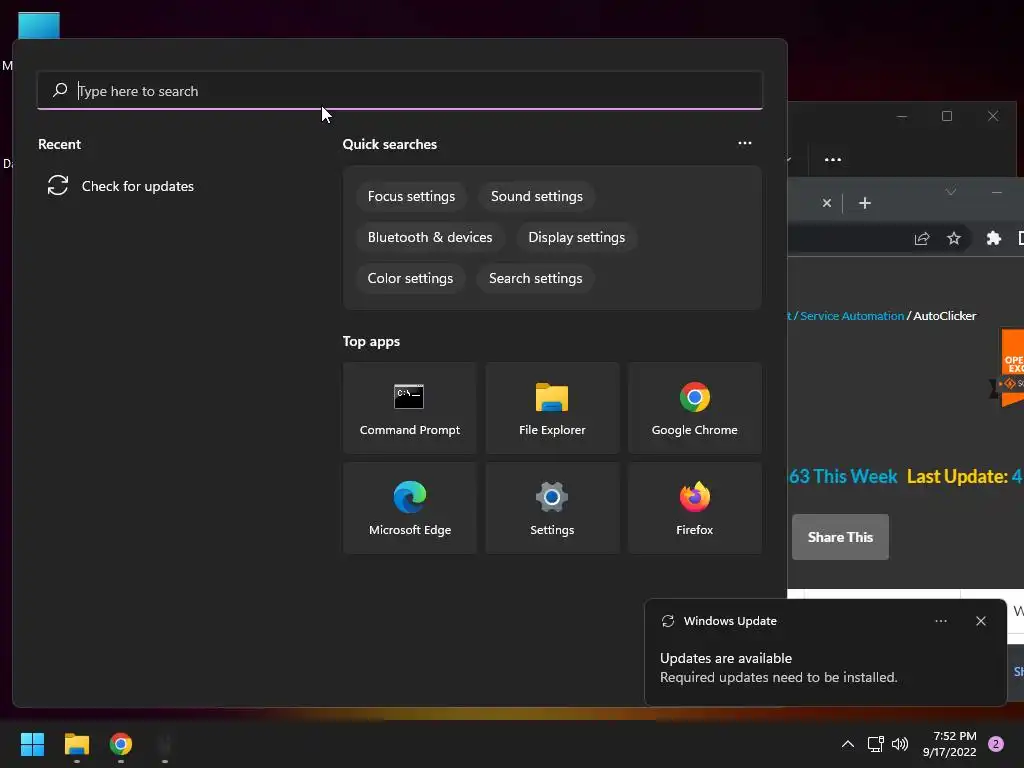Expand the browser tab search chevron

[x=950, y=192]
